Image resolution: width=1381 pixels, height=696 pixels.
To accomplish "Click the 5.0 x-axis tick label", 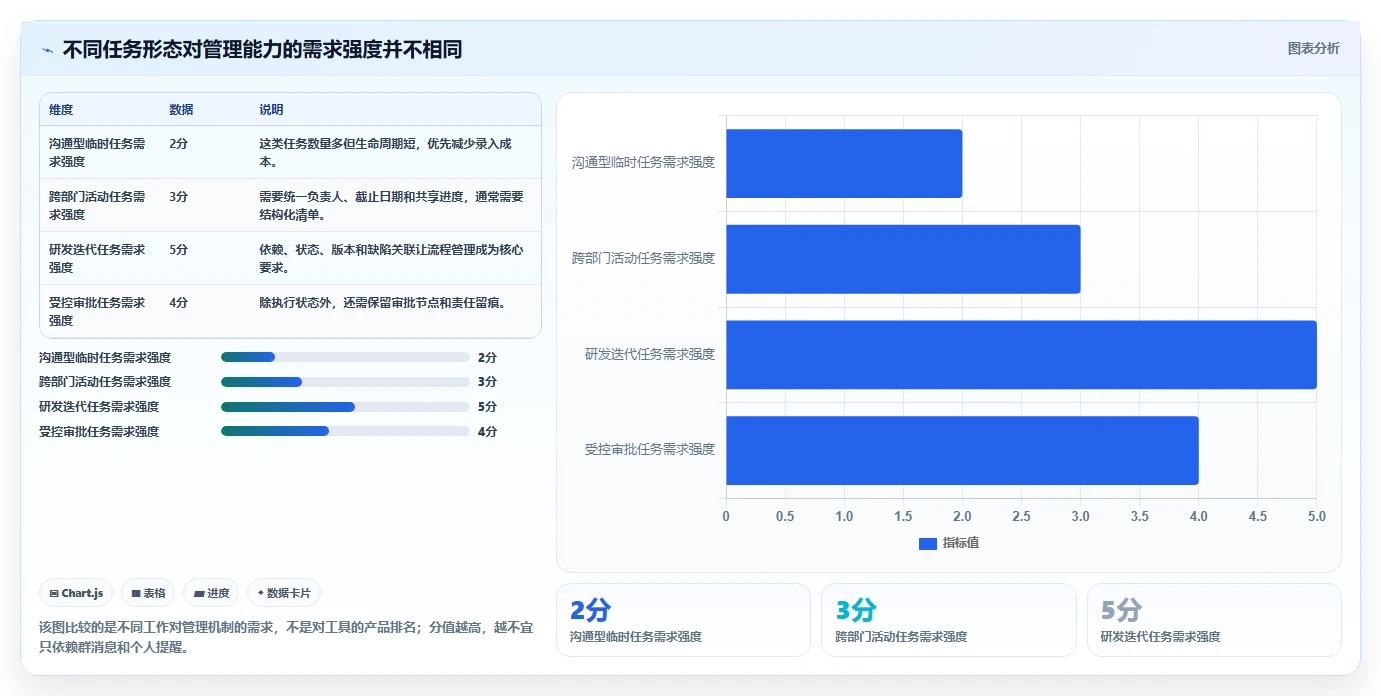I will [x=1316, y=517].
